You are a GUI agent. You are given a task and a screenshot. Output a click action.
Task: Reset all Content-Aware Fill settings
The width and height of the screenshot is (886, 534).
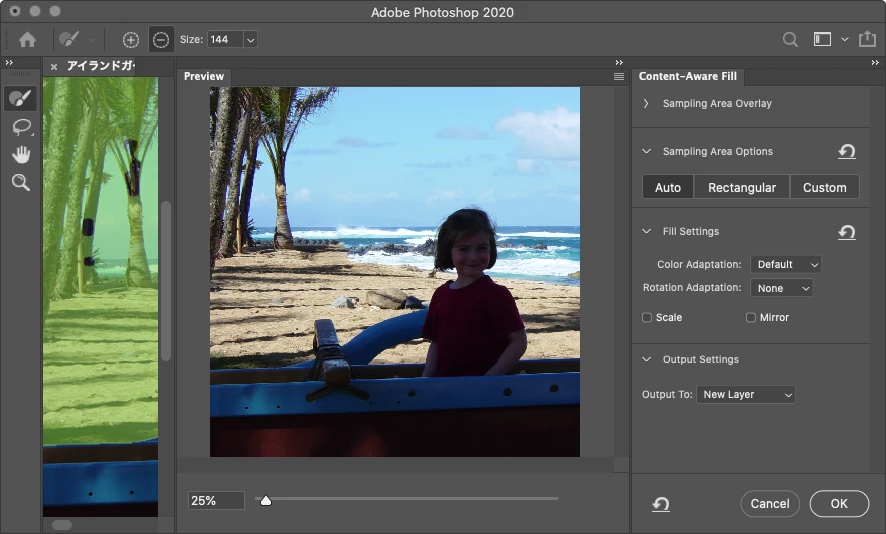[x=661, y=504]
